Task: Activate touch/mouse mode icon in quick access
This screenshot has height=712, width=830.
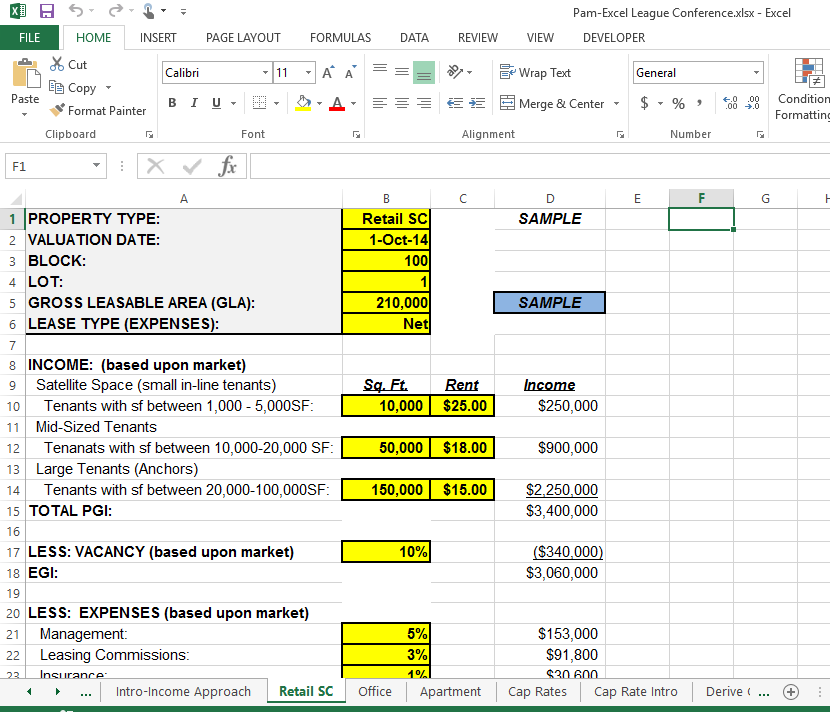Action: tap(149, 11)
